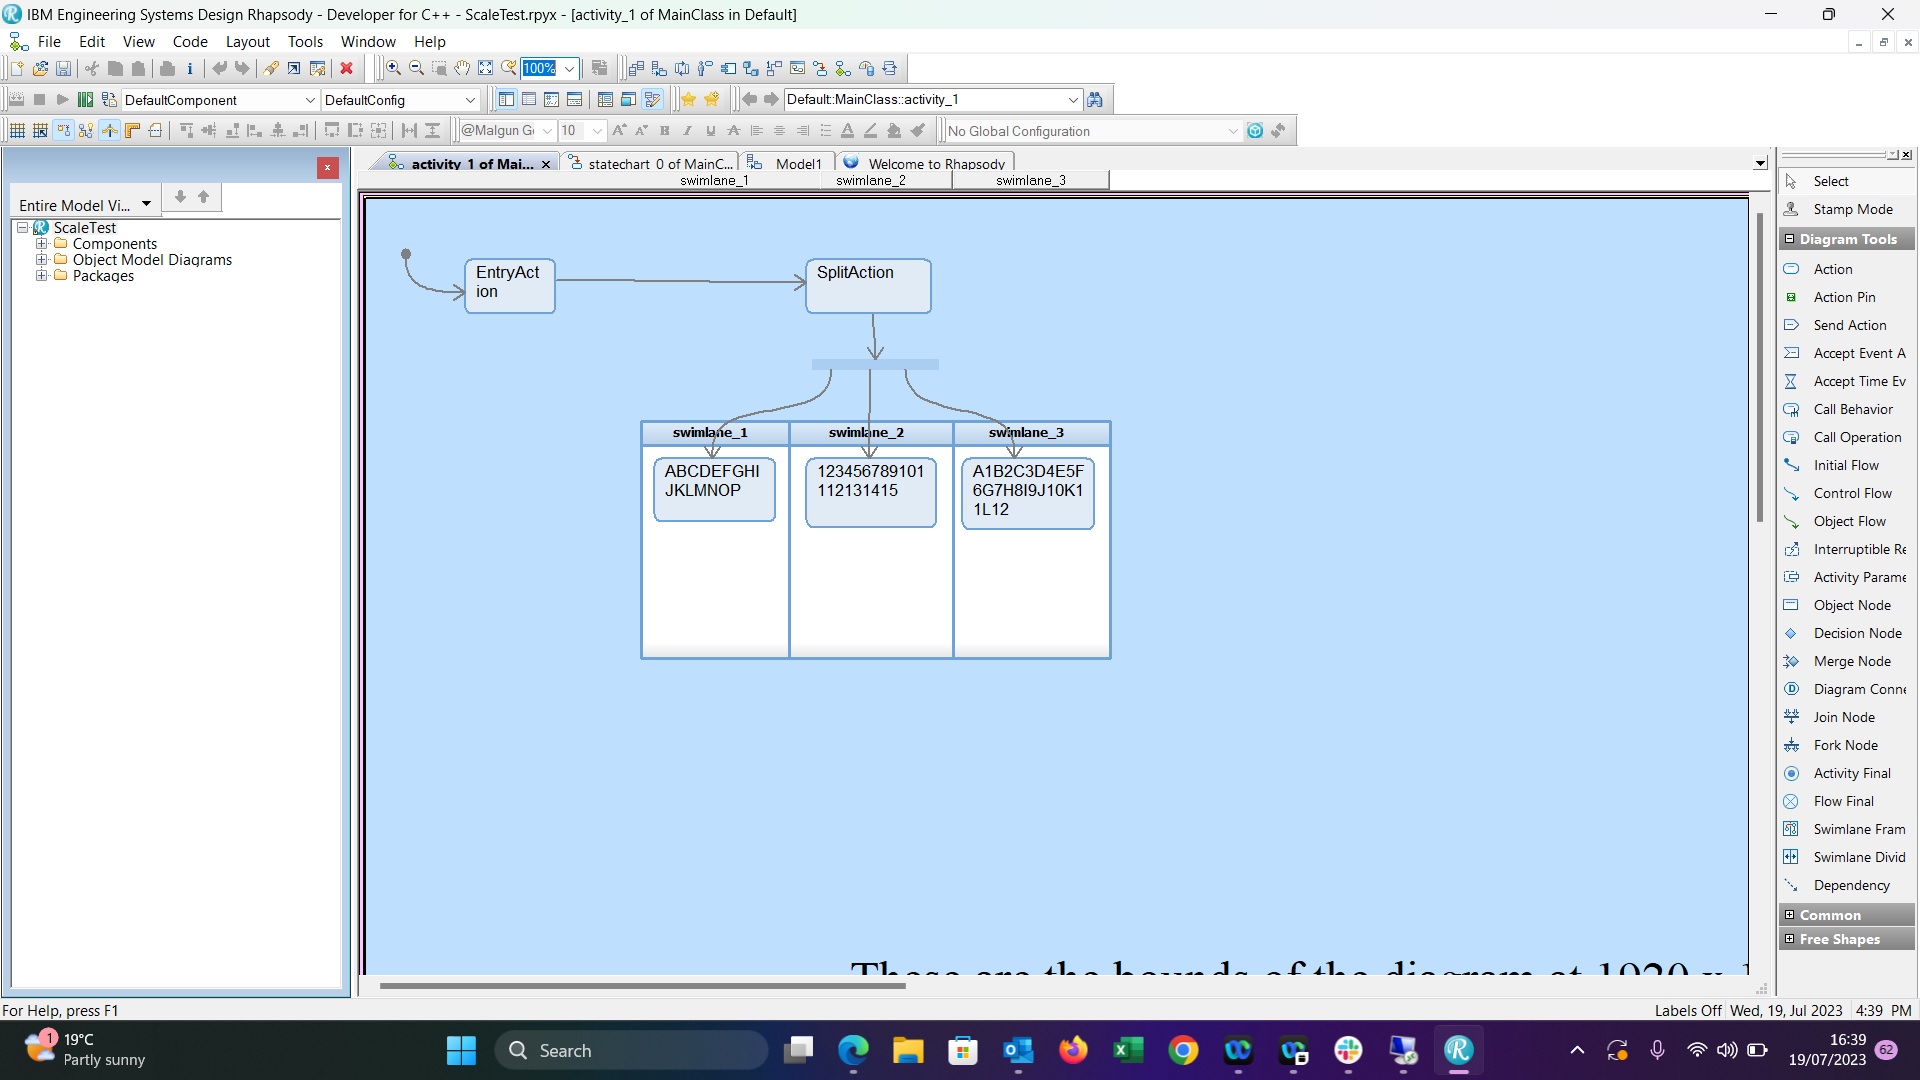1920x1080 pixels.
Task: Toggle Italic text formatting
Action: (688, 131)
